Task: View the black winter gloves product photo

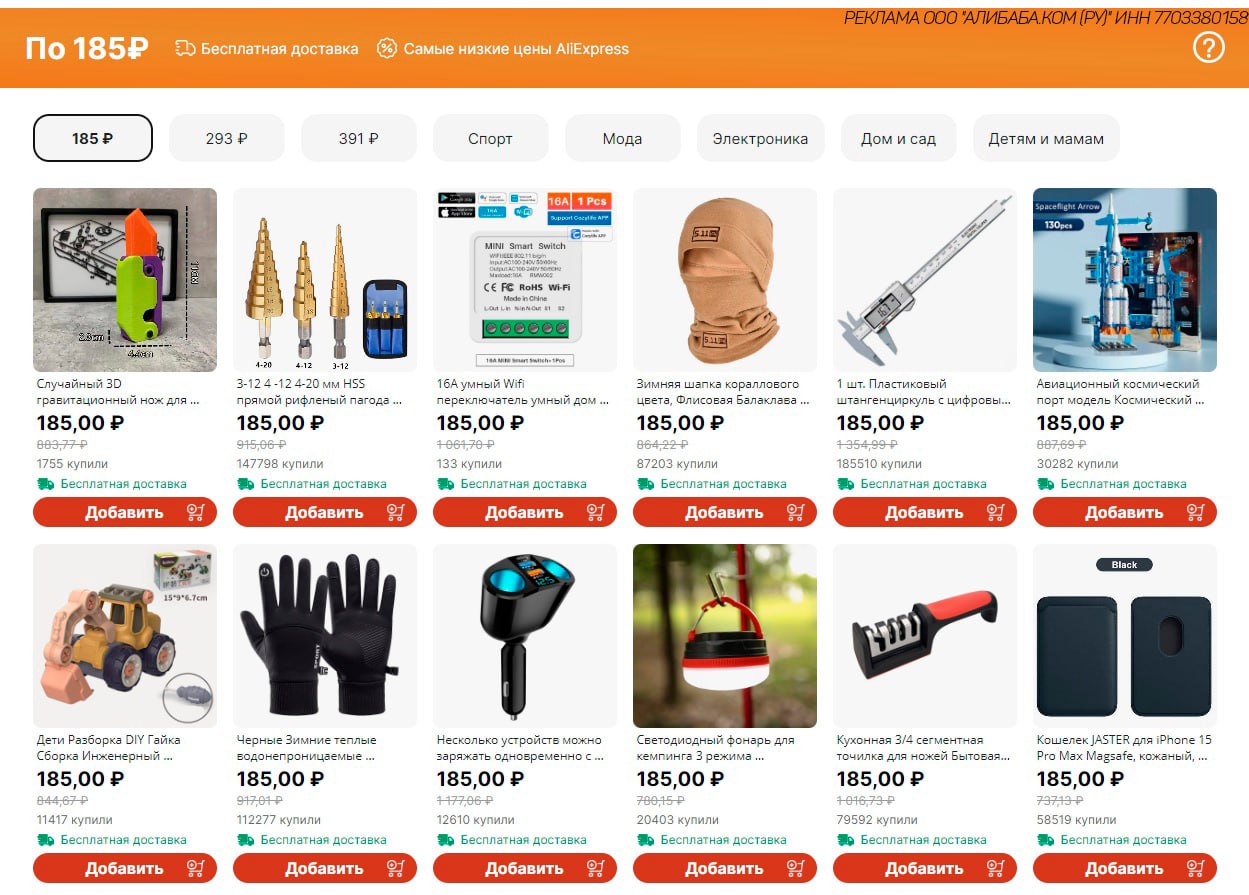Action: click(325, 636)
